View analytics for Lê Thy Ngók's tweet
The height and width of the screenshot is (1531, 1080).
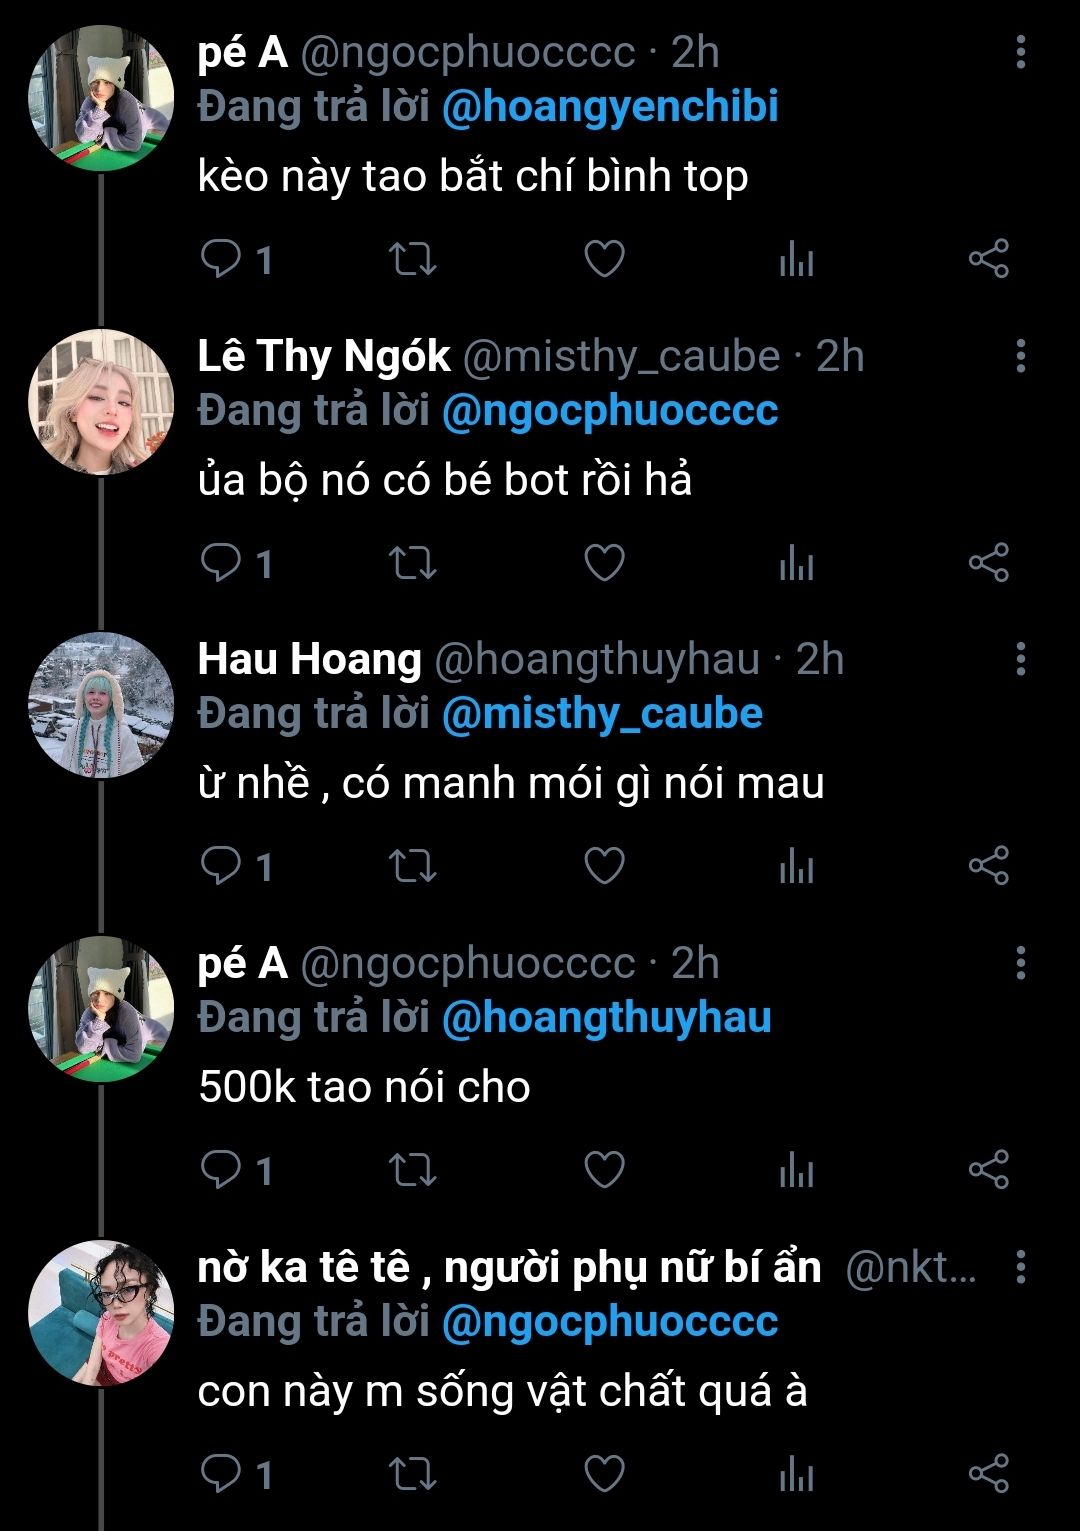796,564
